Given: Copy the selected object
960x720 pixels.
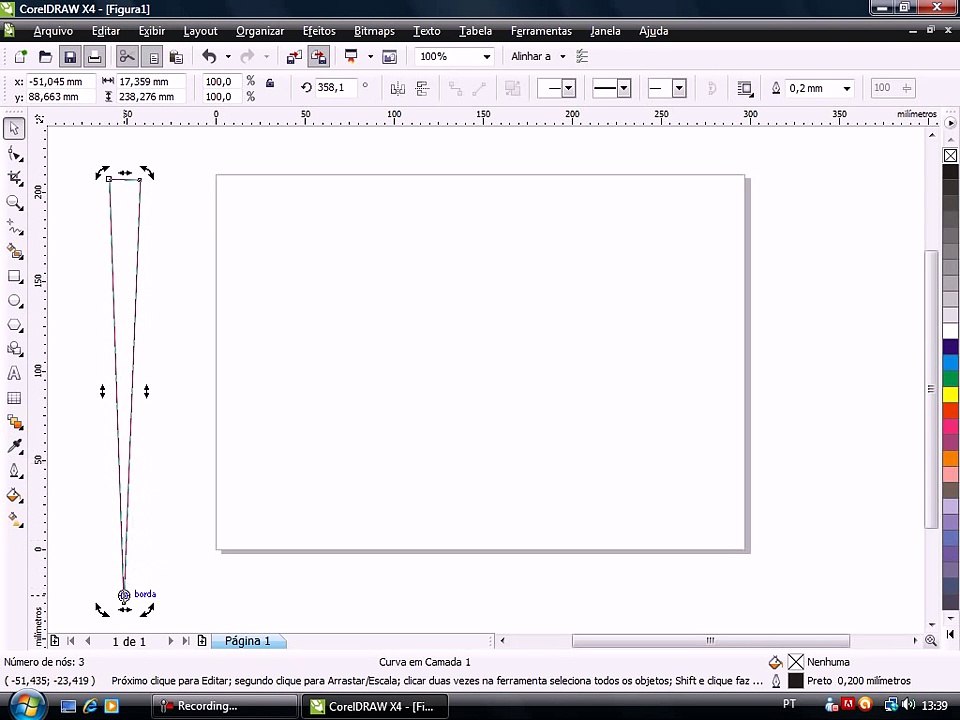Looking at the screenshot, I should [x=152, y=56].
